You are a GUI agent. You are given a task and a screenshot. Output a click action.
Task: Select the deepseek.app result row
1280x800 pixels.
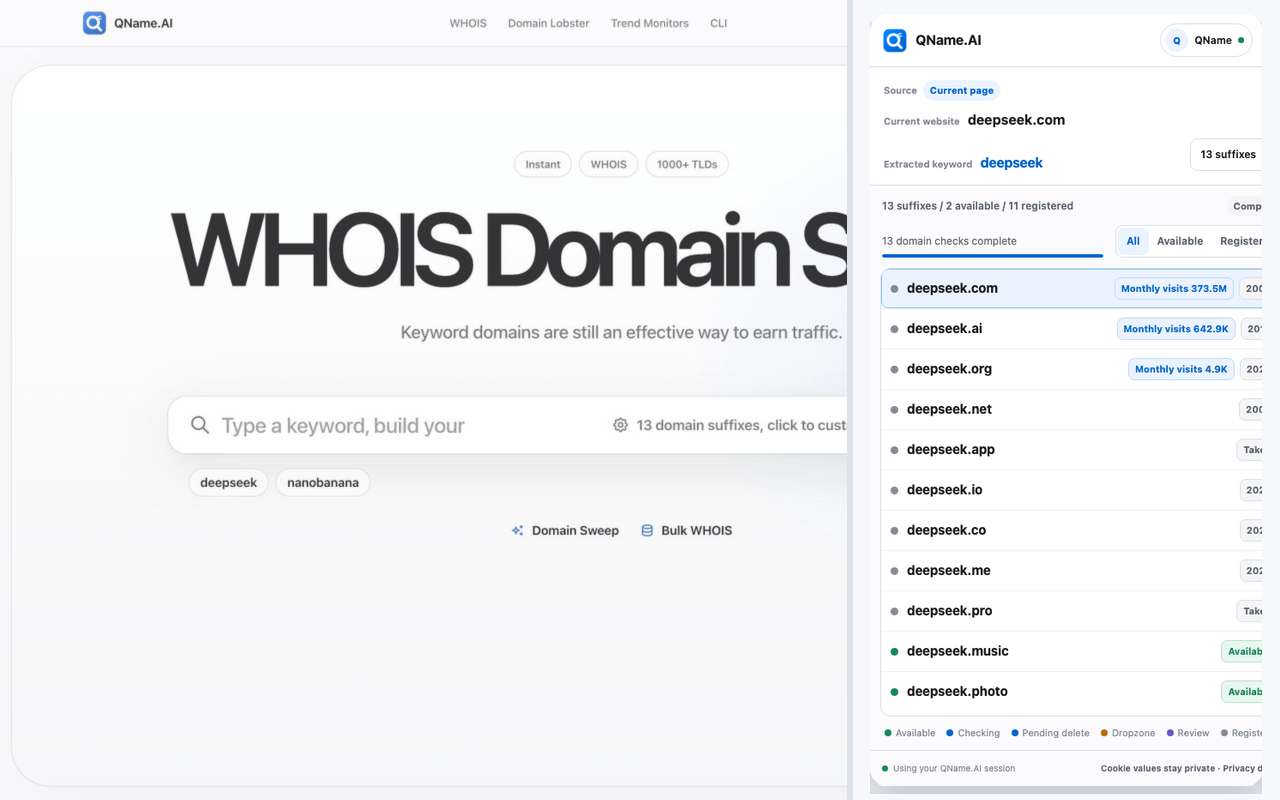1071,450
